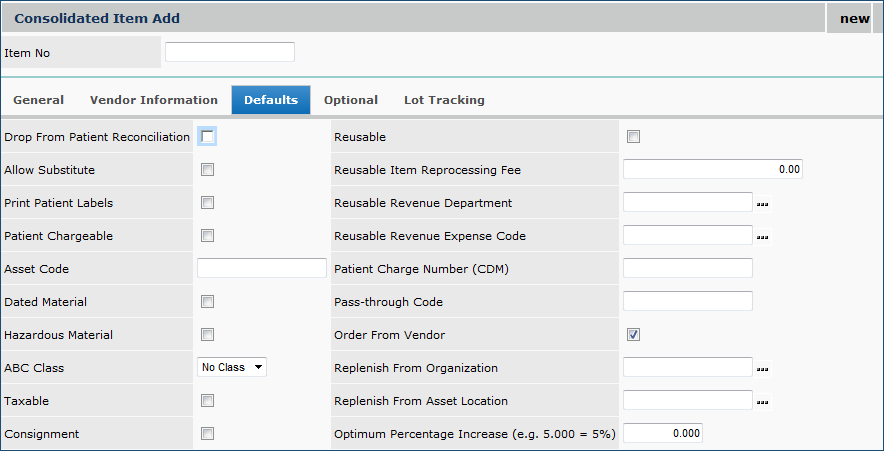Viewport: 884px width, 451px height.
Task: Check the Allow Substitute box
Action: (208, 170)
